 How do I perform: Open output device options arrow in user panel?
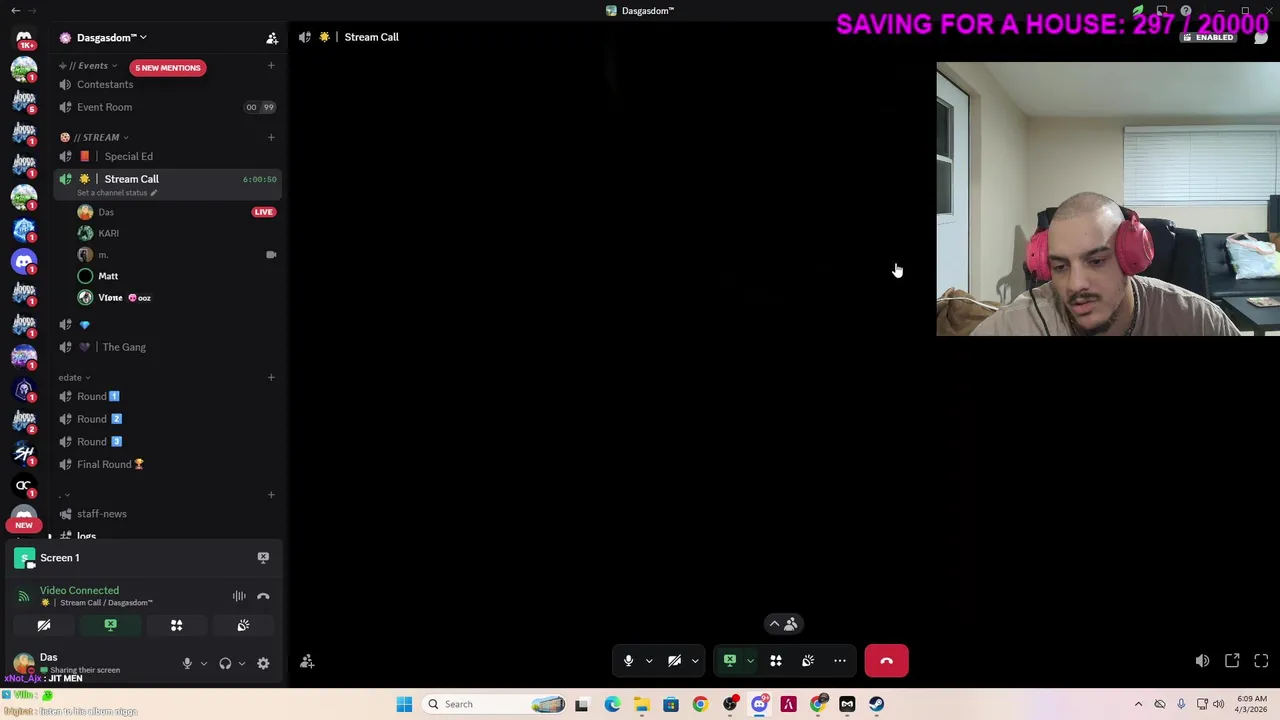242,664
